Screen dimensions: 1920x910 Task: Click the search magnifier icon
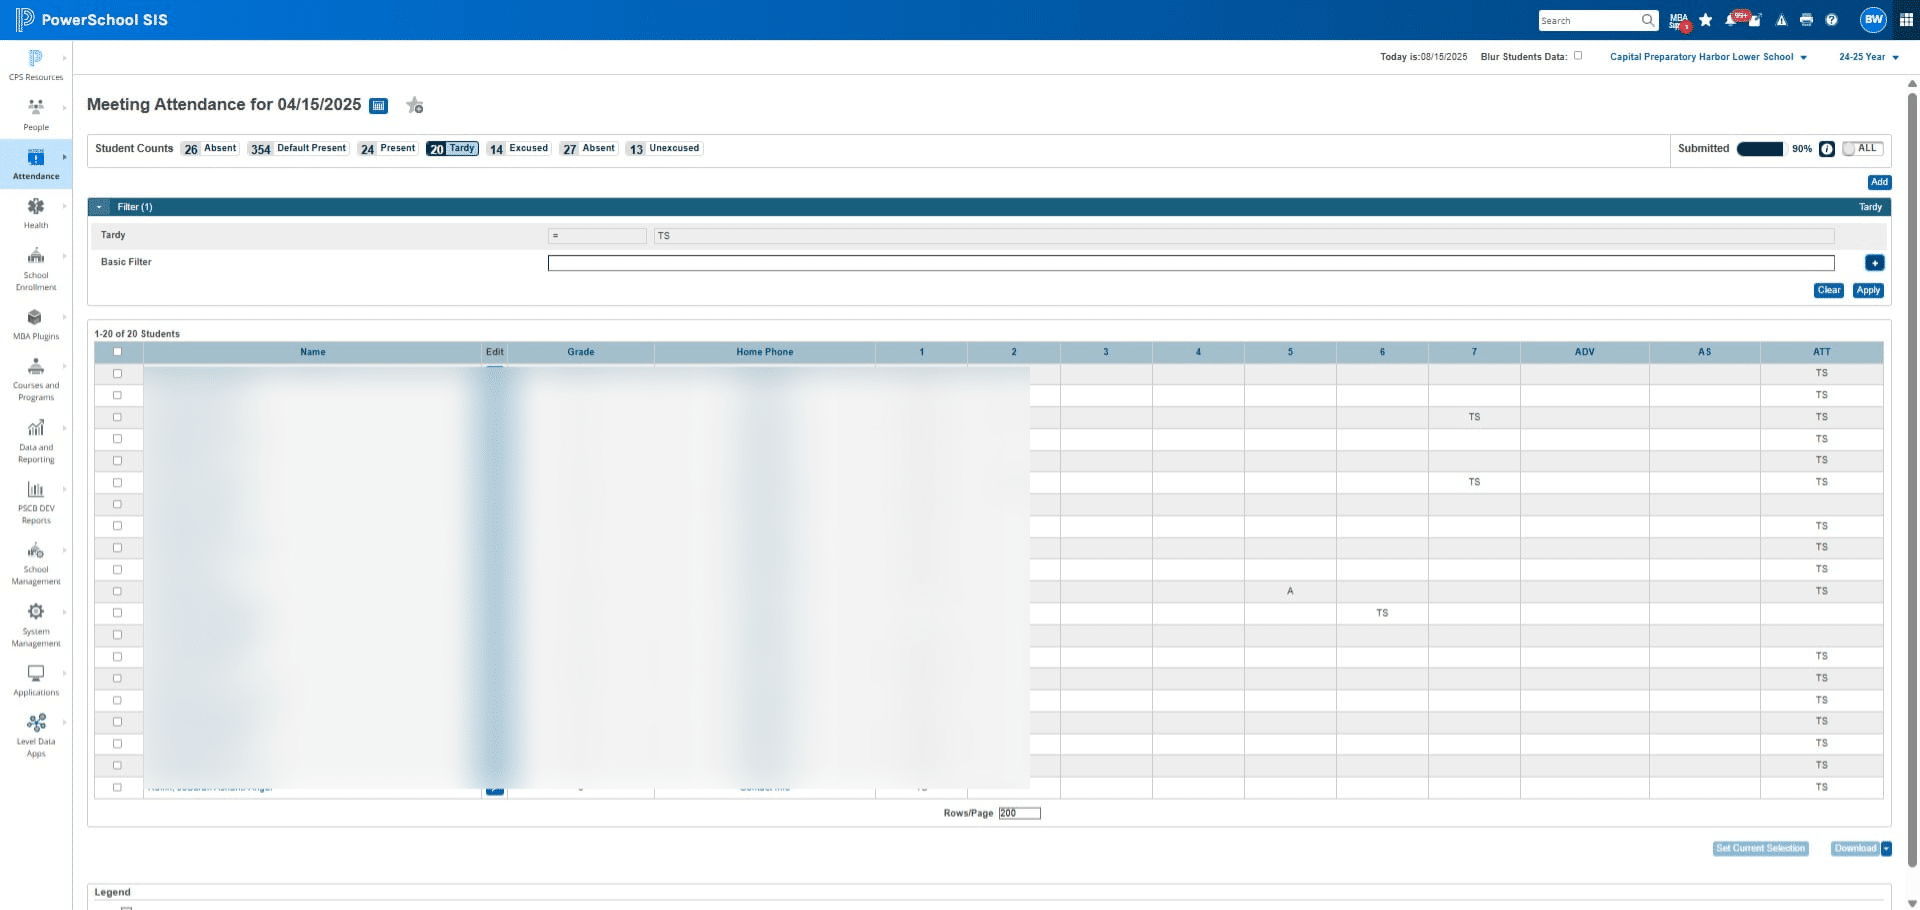point(1647,20)
